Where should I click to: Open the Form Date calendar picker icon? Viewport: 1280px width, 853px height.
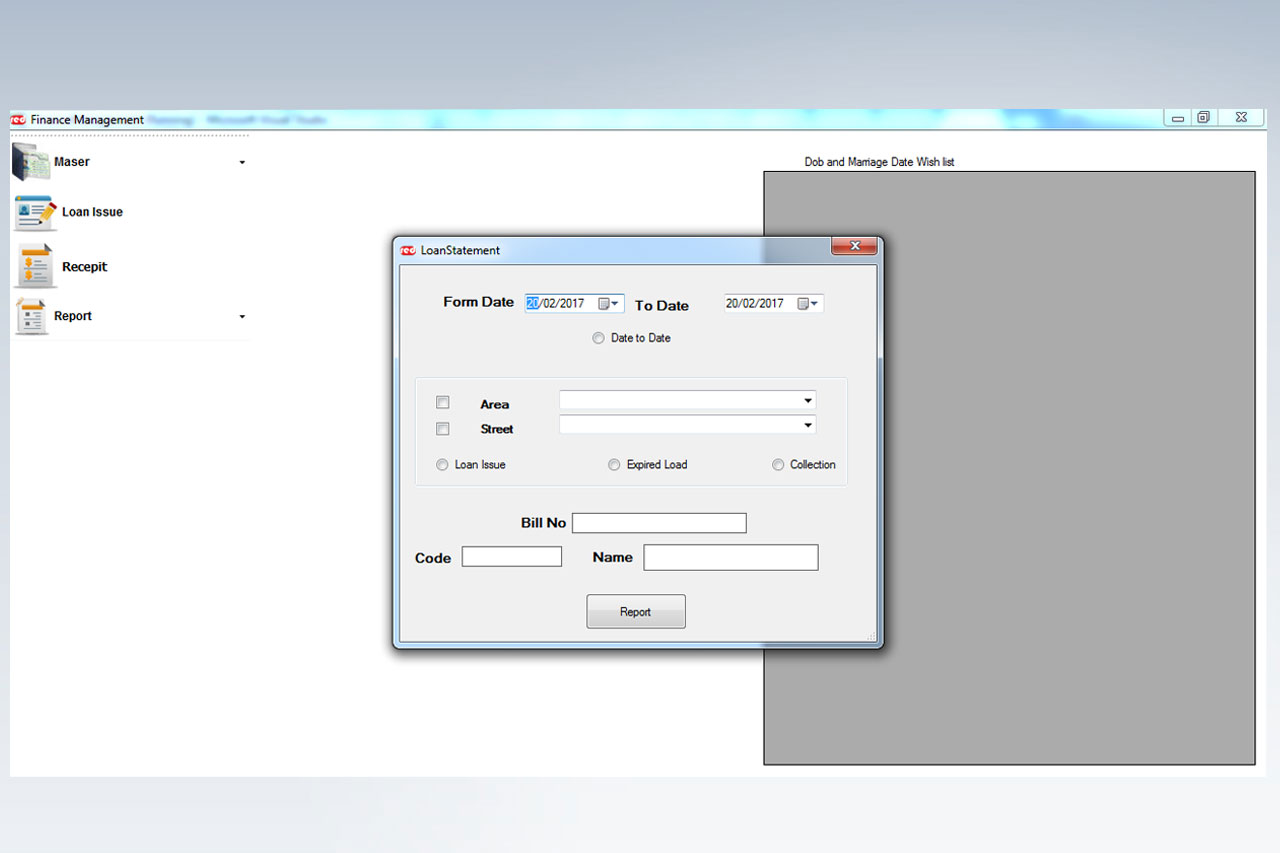tap(604, 304)
